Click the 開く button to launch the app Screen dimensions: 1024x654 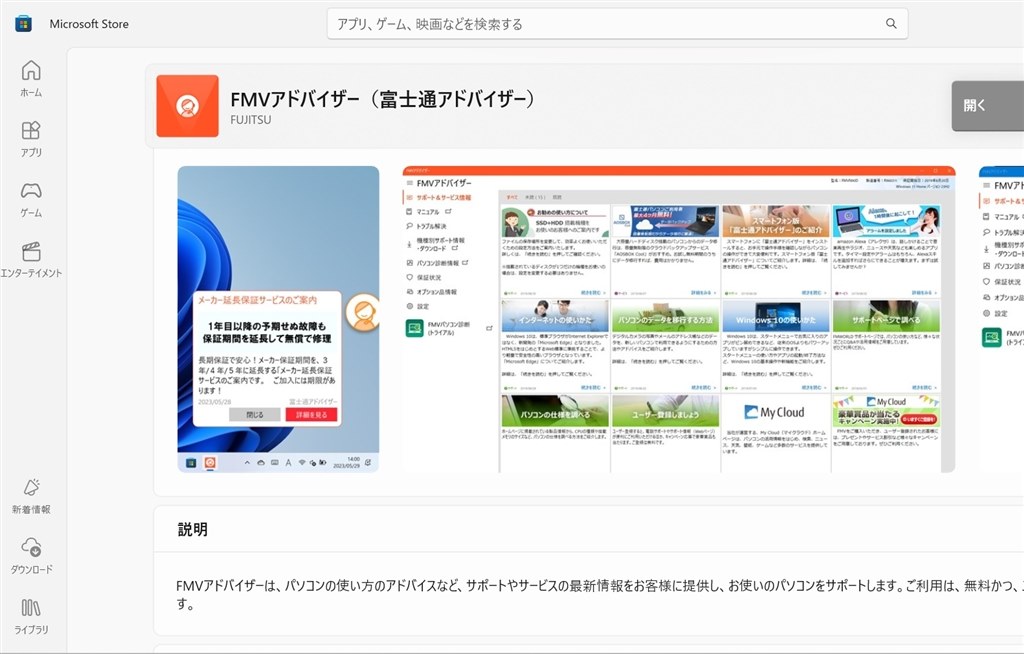pos(987,106)
